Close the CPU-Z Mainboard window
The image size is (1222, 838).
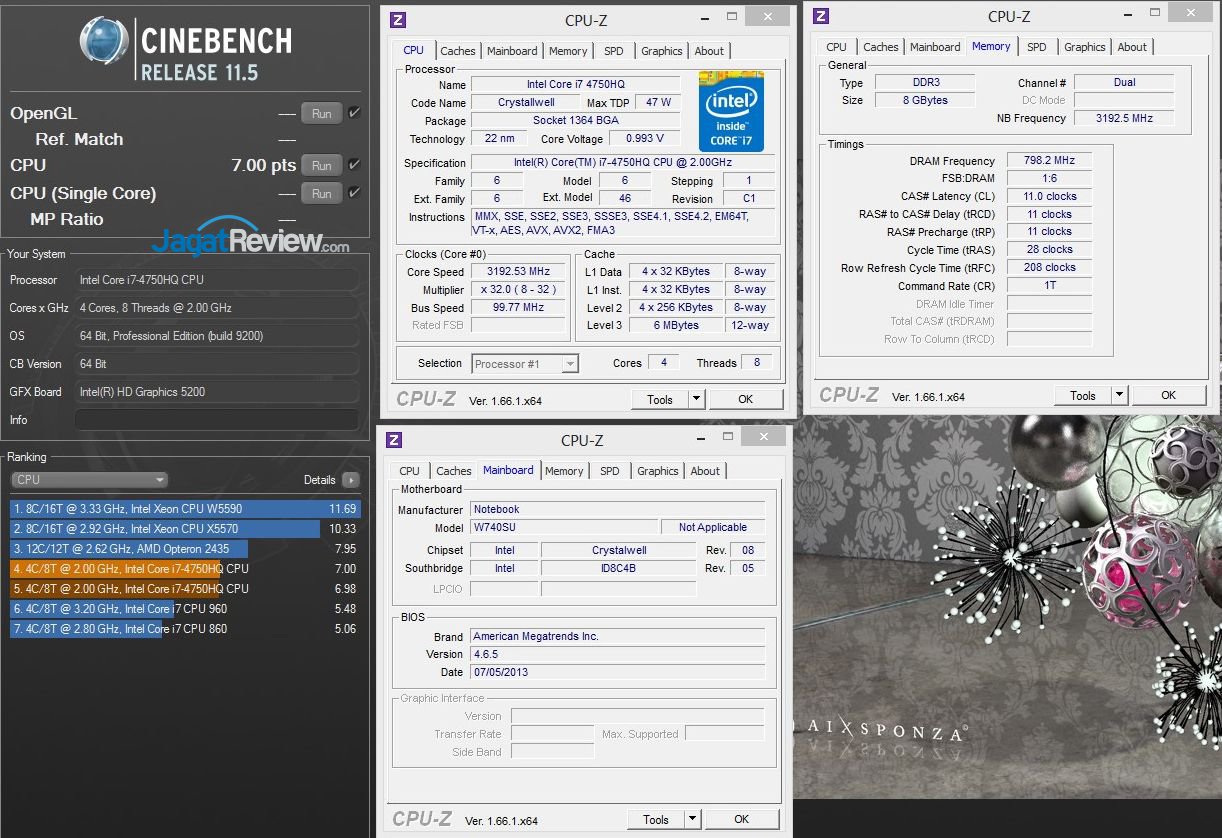pyautogui.click(x=763, y=436)
